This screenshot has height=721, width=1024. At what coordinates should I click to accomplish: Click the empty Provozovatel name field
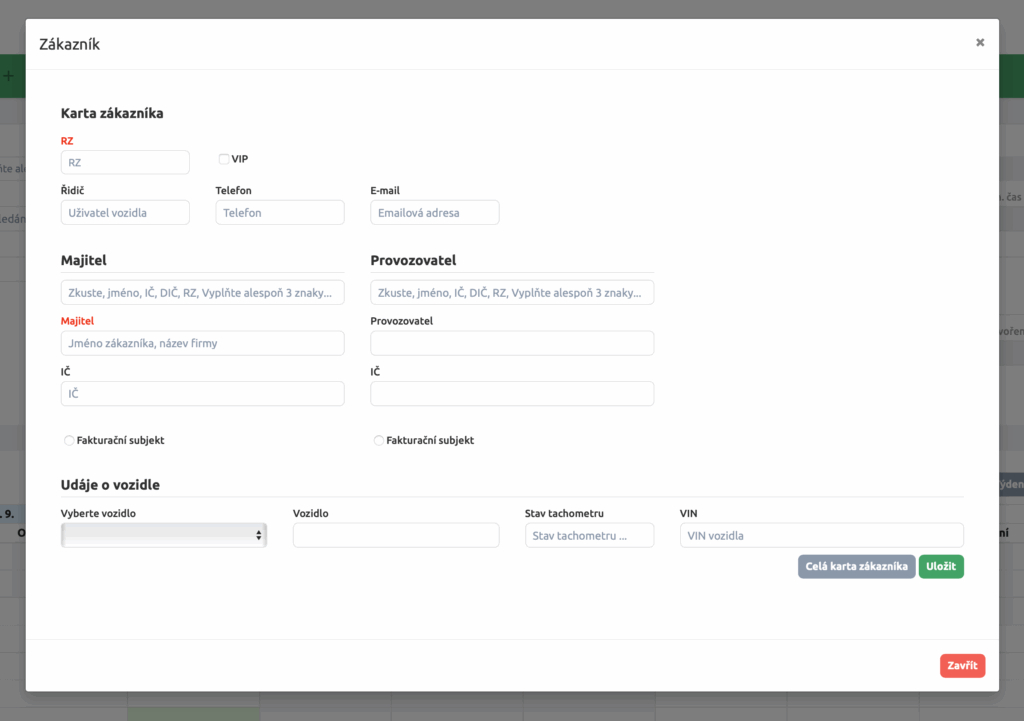click(512, 343)
